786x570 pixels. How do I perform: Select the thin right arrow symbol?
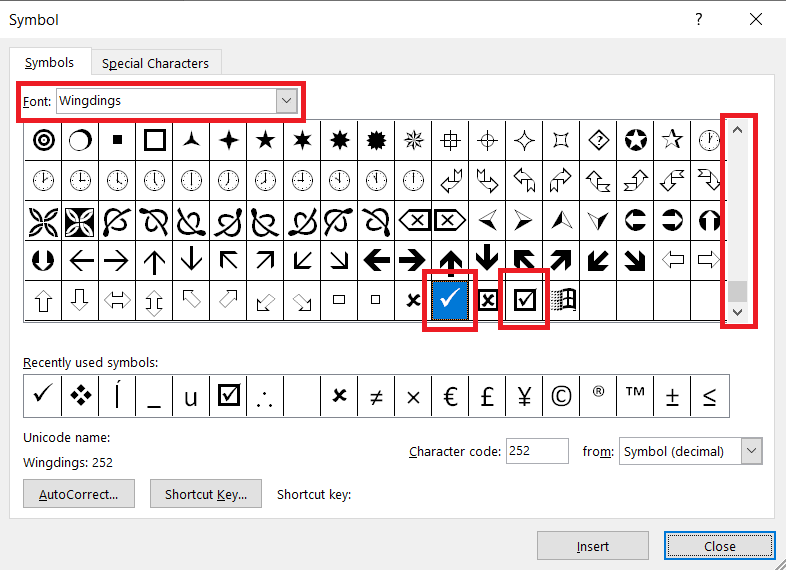coord(117,260)
